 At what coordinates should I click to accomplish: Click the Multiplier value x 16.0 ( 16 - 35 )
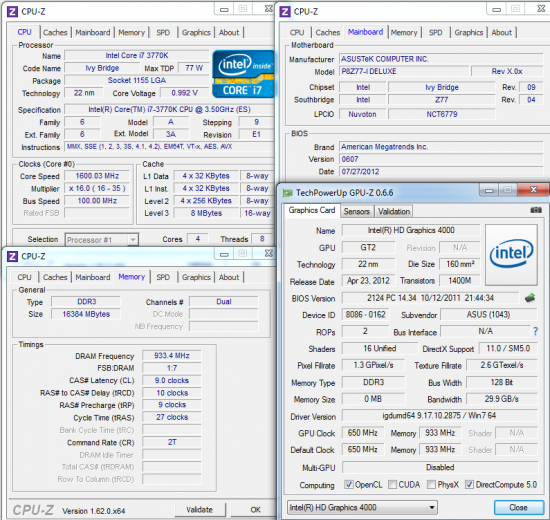pos(97,188)
